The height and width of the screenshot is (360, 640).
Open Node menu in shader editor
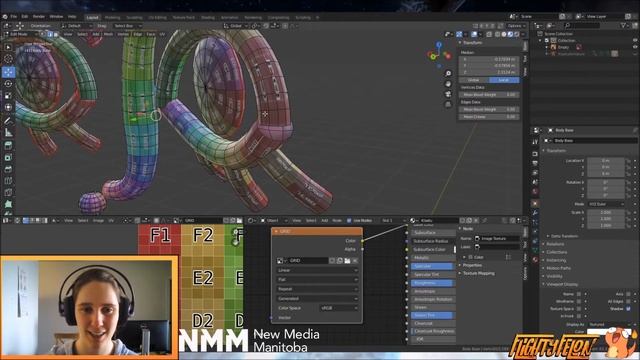(337, 220)
